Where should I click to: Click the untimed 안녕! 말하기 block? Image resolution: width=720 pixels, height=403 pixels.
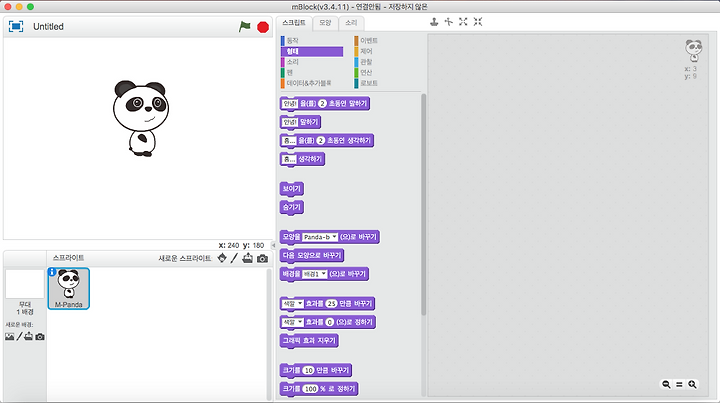[300, 122]
